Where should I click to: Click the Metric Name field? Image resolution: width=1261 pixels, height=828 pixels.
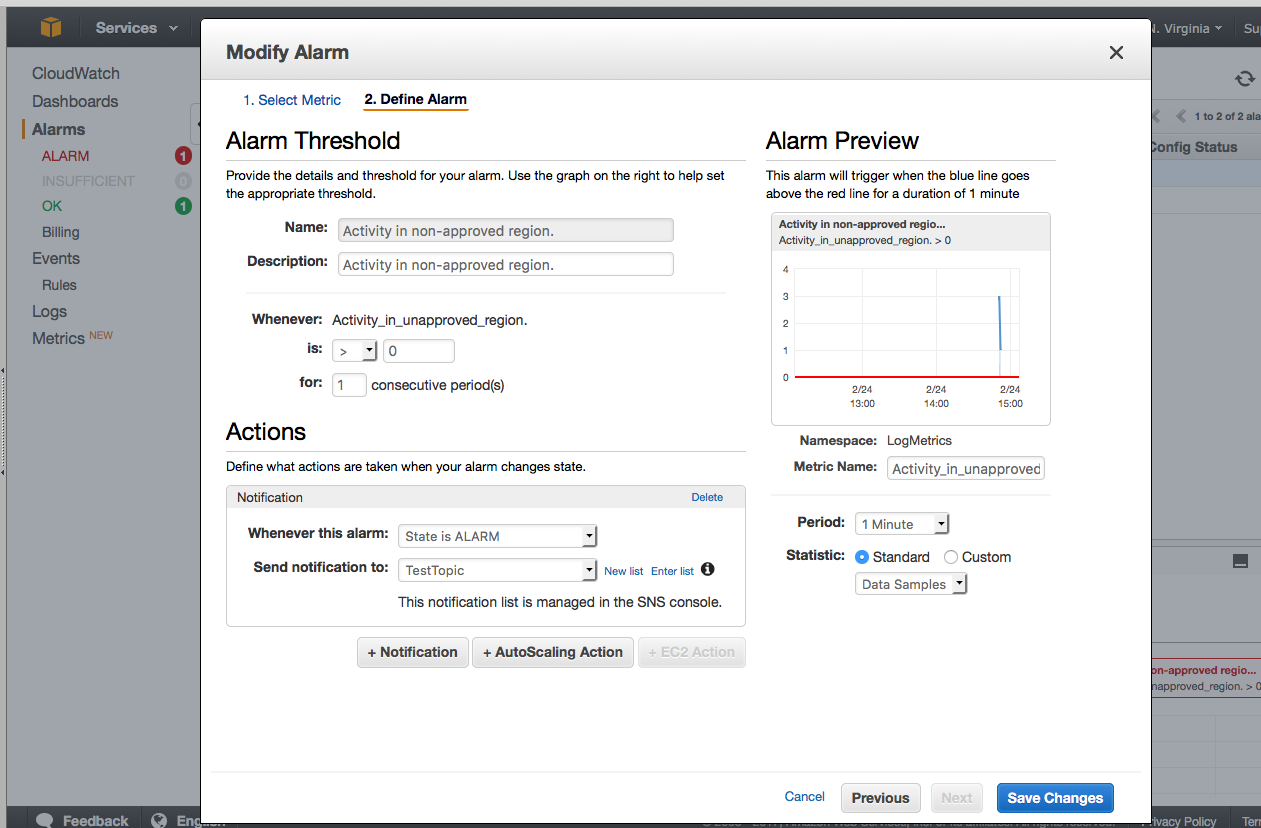point(966,468)
